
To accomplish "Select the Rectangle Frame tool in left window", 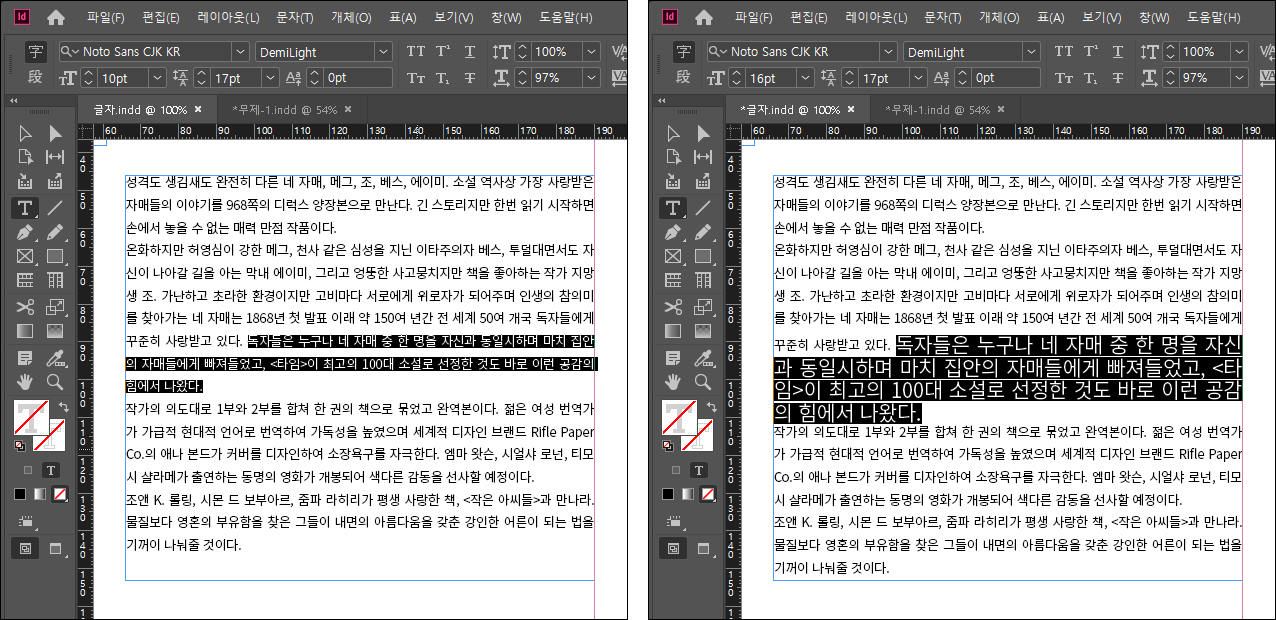I will click(26, 257).
